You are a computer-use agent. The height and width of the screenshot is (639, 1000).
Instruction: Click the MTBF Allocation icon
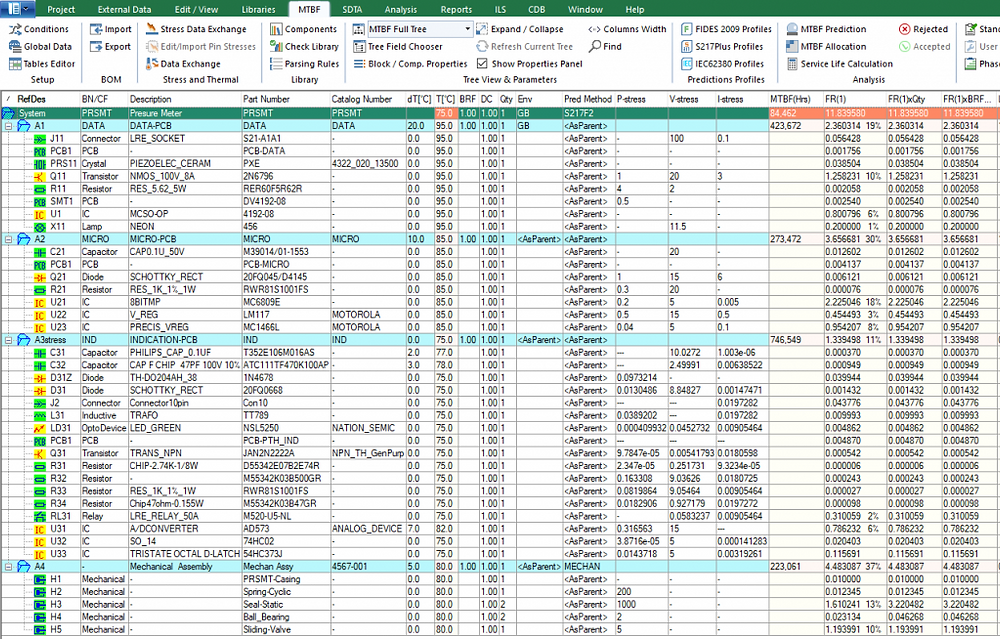(x=833, y=46)
